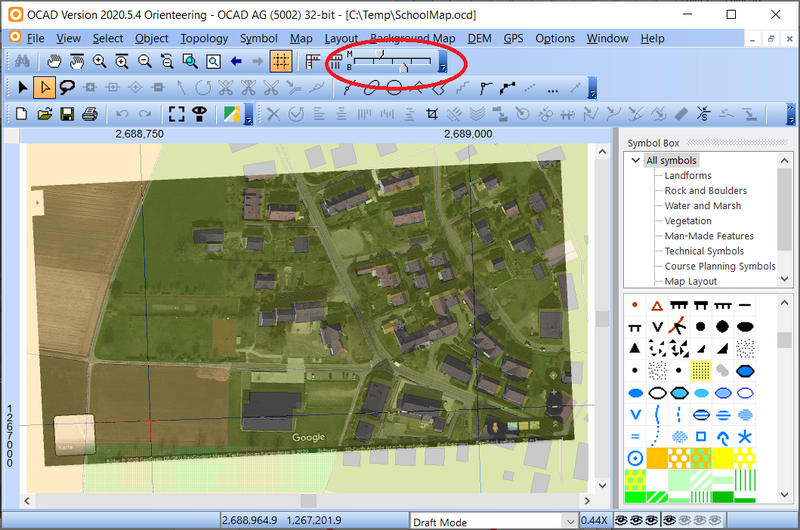
Task: Activate the outlined Edit Point arrow tool
Action: pyautogui.click(x=44, y=88)
